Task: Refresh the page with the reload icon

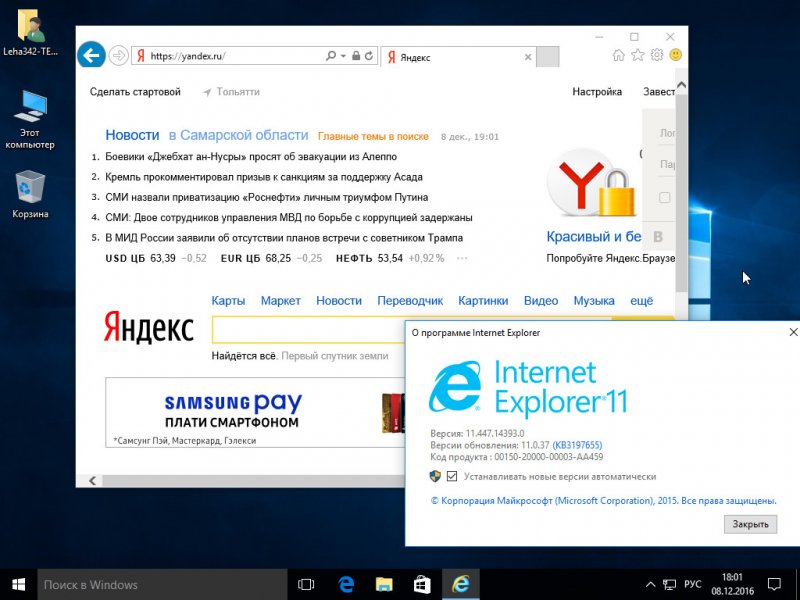Action: (369, 56)
